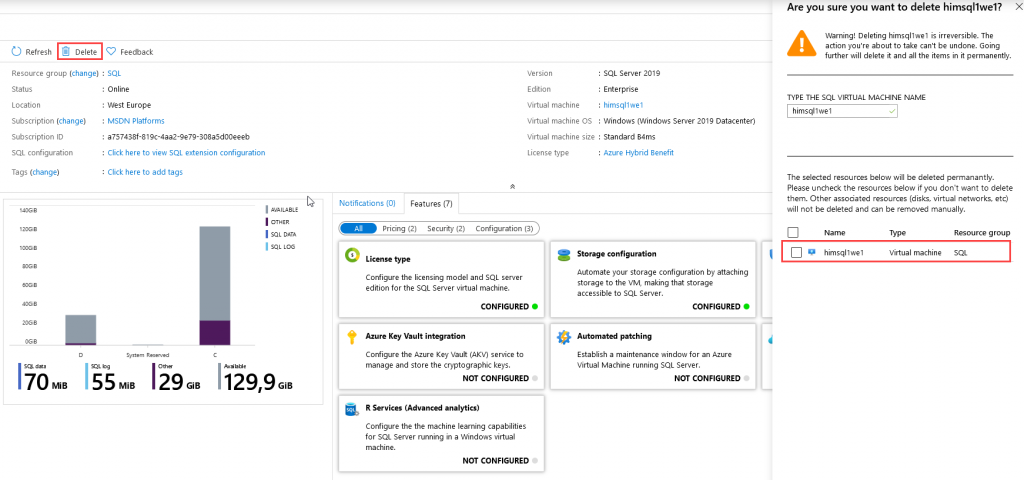Click the License type card icon
Image resolution: width=1024 pixels, height=480 pixels.
352,256
